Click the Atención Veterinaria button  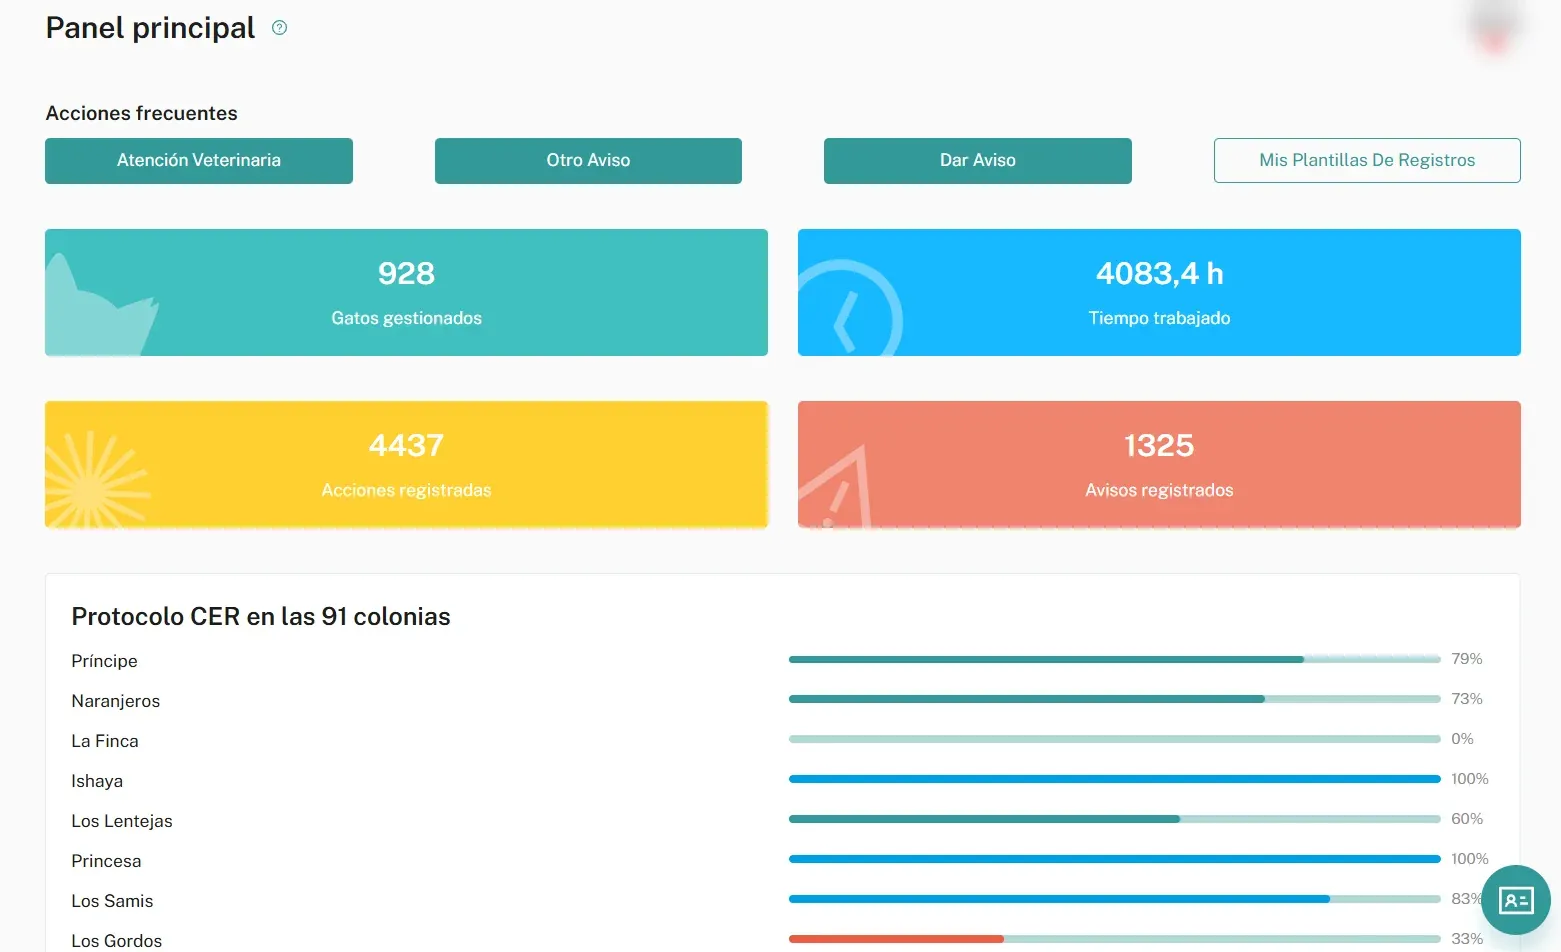pyautogui.click(x=199, y=160)
